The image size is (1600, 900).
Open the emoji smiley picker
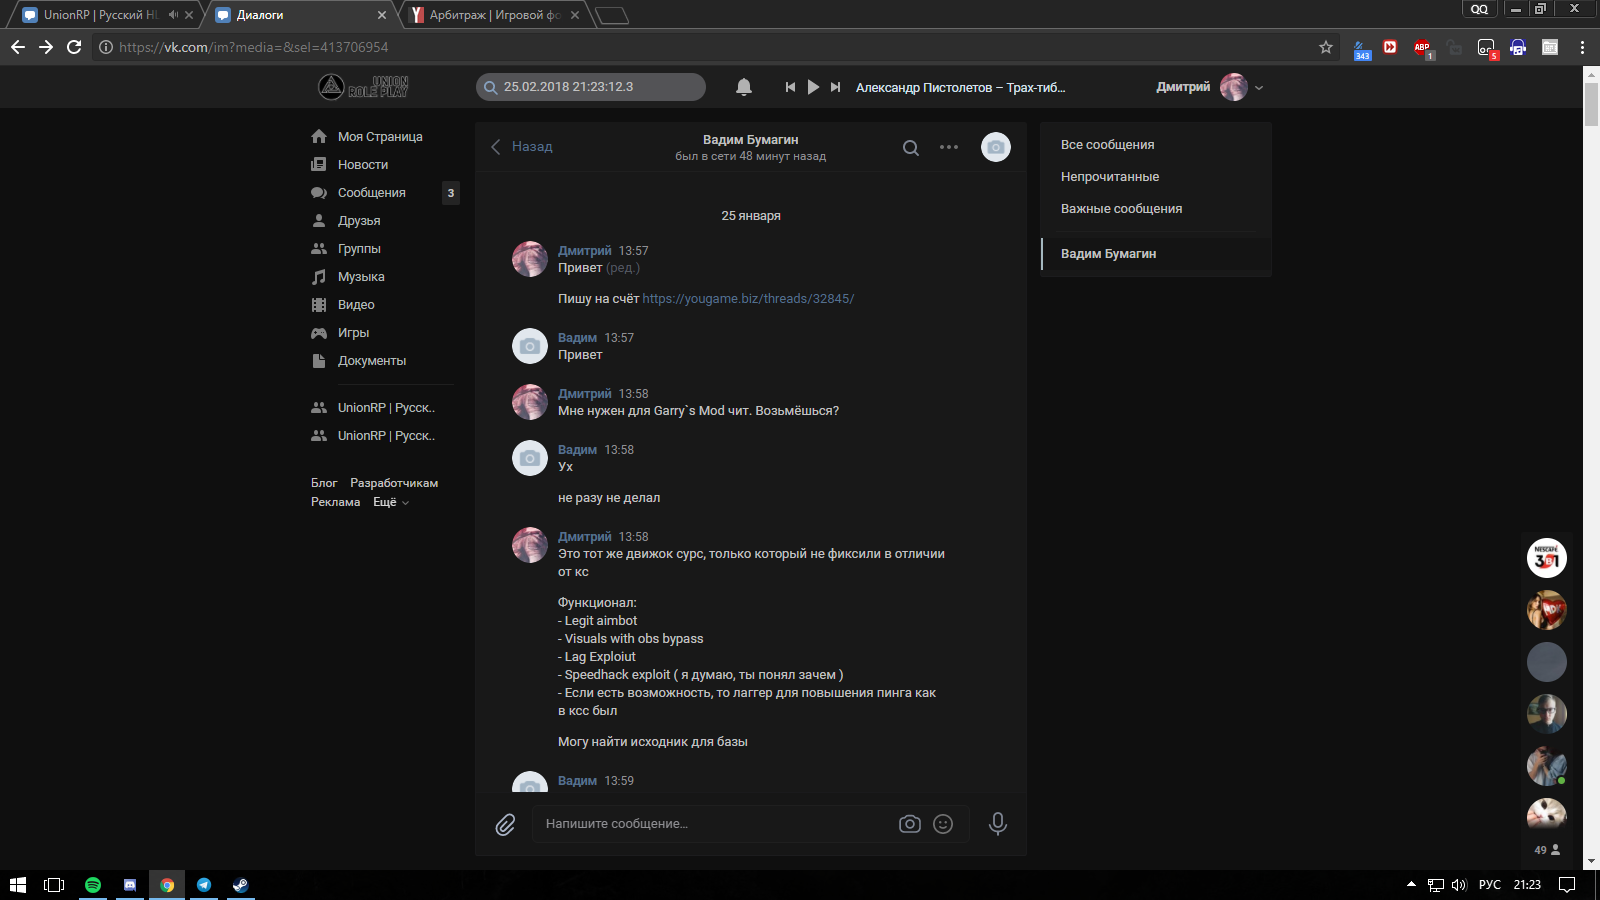(943, 824)
